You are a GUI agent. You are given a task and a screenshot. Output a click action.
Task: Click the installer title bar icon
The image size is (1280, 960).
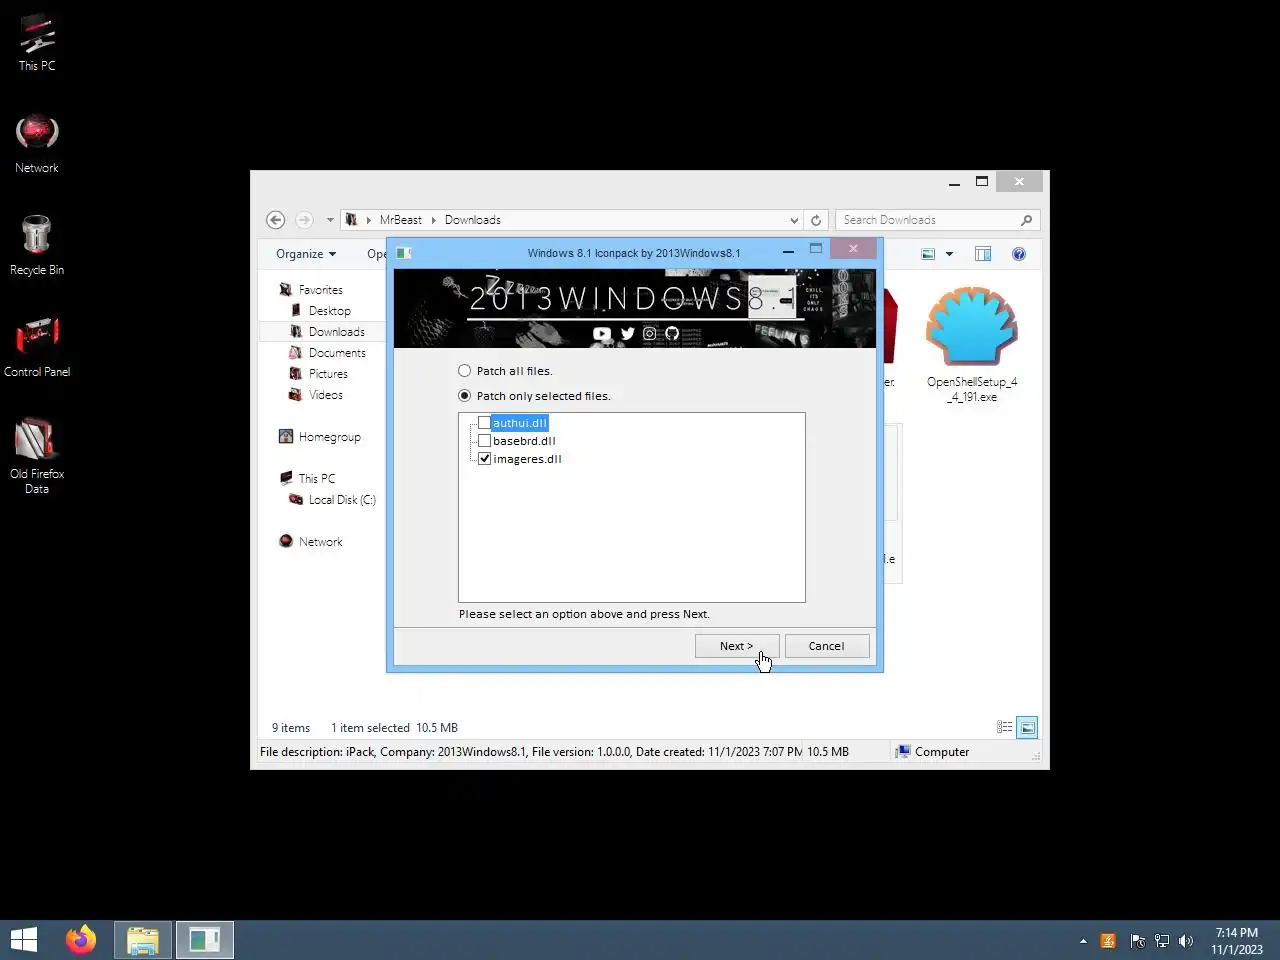(404, 253)
